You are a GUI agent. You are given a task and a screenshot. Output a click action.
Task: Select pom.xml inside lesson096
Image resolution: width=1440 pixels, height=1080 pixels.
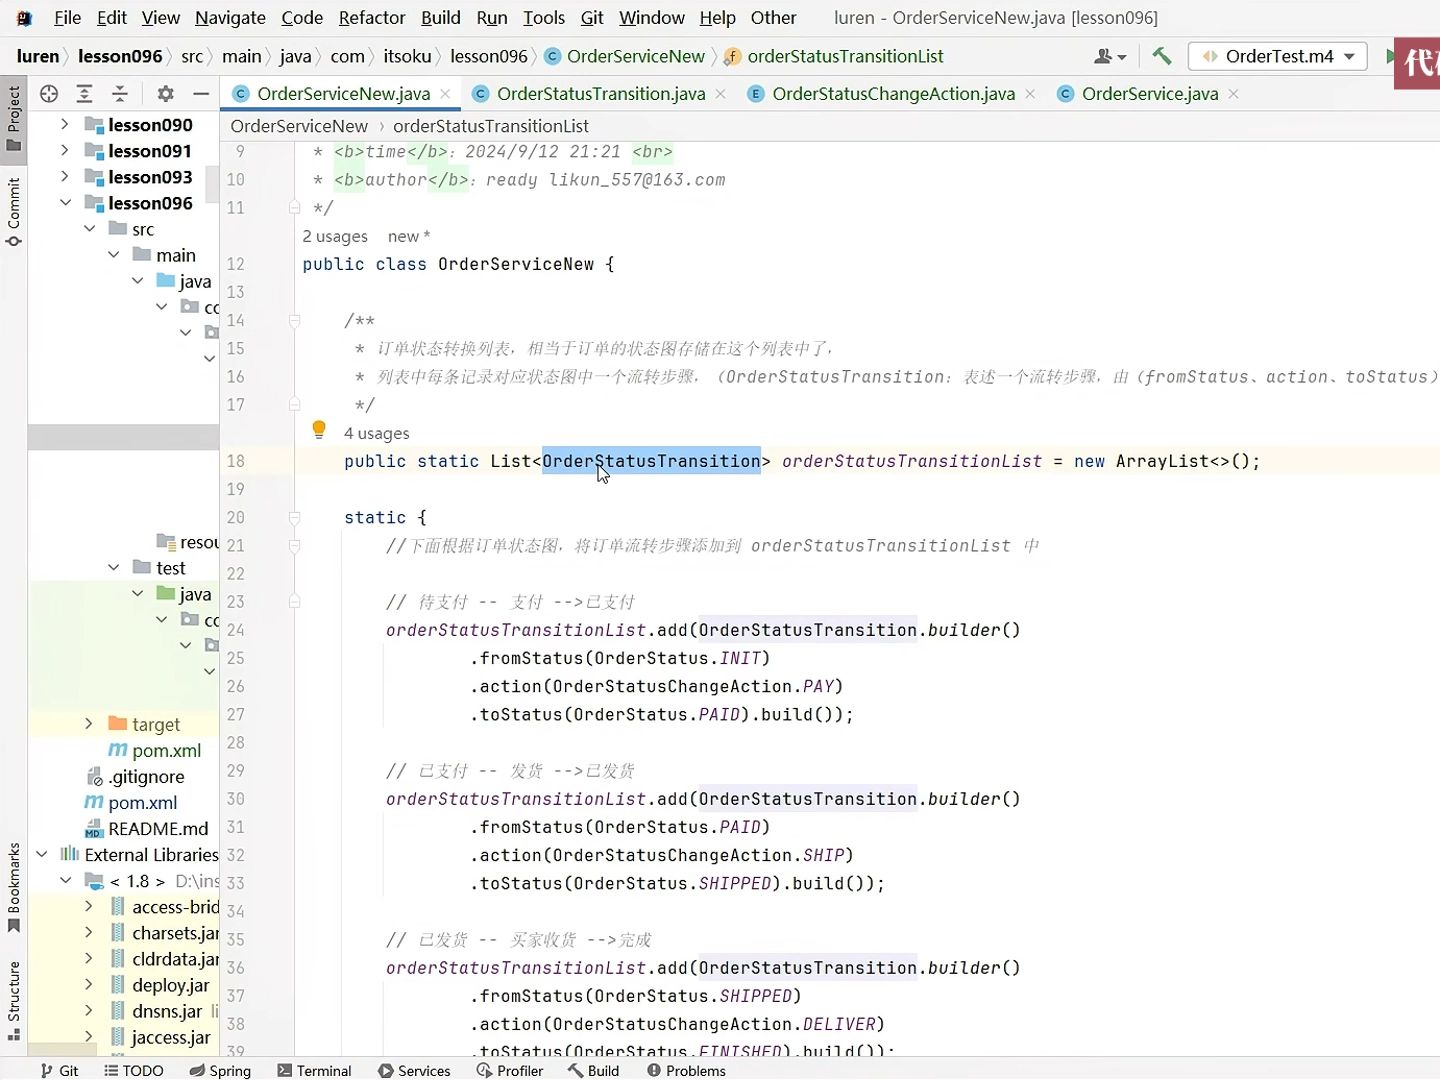(x=166, y=750)
